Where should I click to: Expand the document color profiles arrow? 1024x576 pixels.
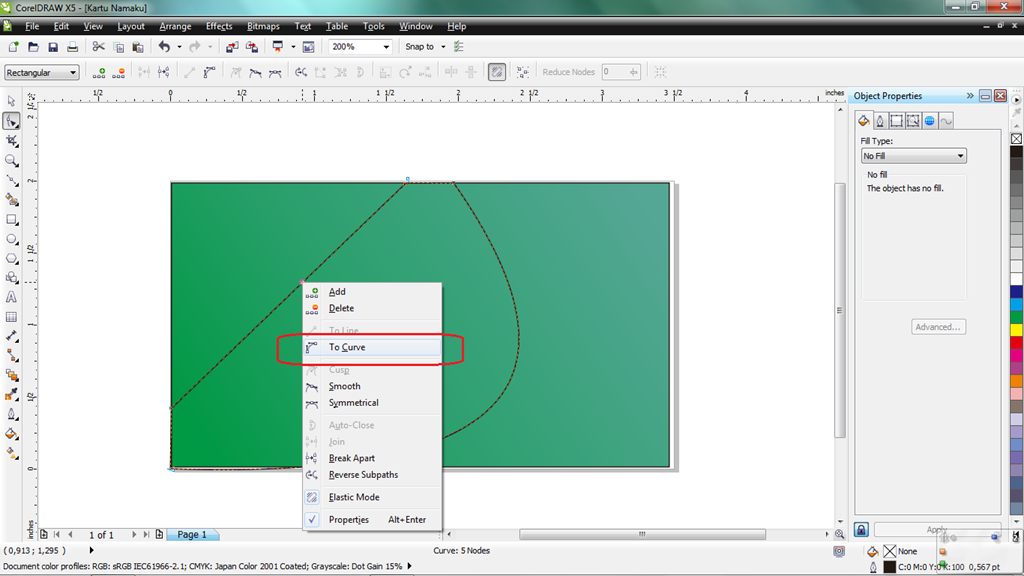(x=409, y=566)
